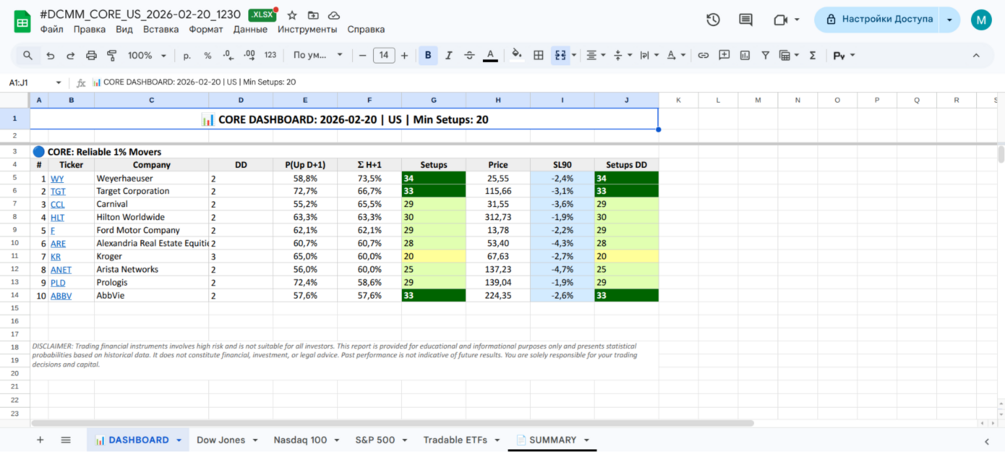Image resolution: width=1005 pixels, height=452 pixels.
Task: Open the Справка menu
Action: [366, 29]
